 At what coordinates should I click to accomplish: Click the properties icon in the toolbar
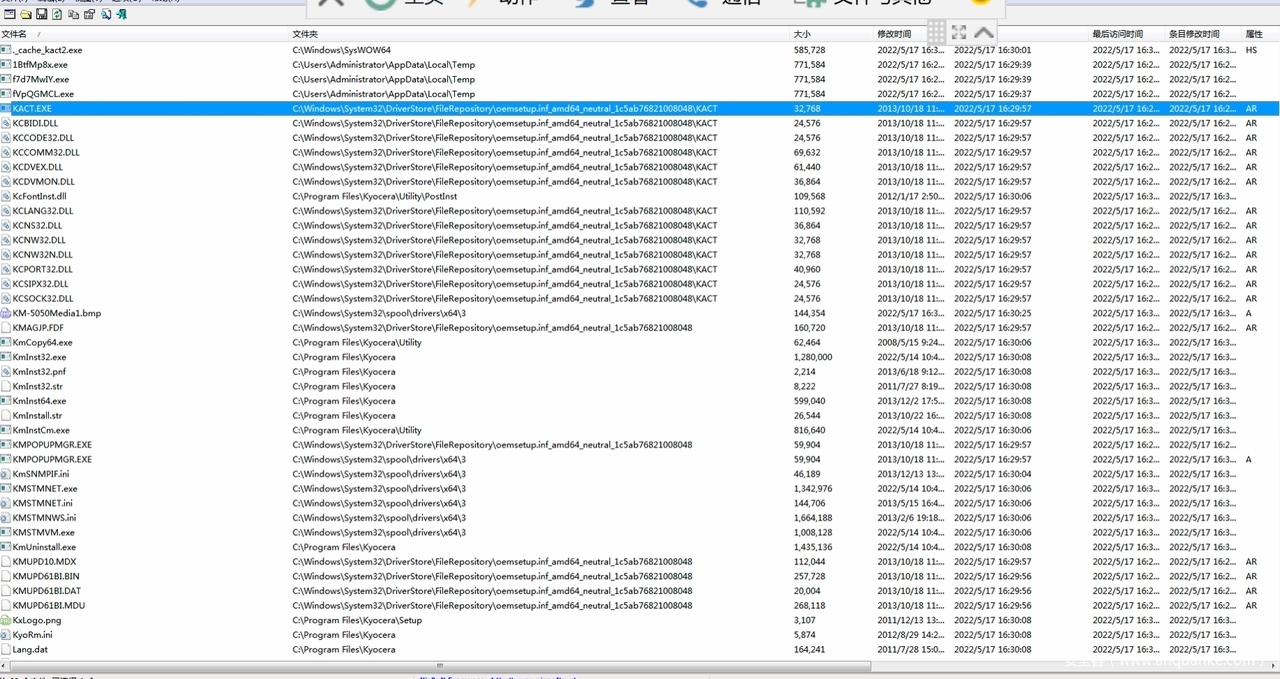click(89, 15)
